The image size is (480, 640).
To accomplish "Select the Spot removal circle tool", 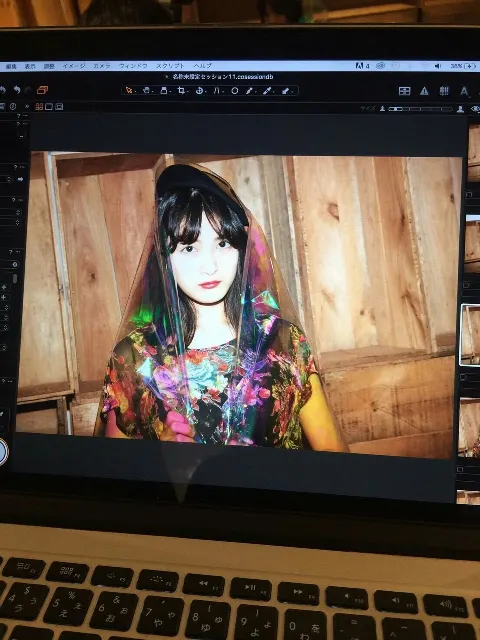I will tap(235, 91).
